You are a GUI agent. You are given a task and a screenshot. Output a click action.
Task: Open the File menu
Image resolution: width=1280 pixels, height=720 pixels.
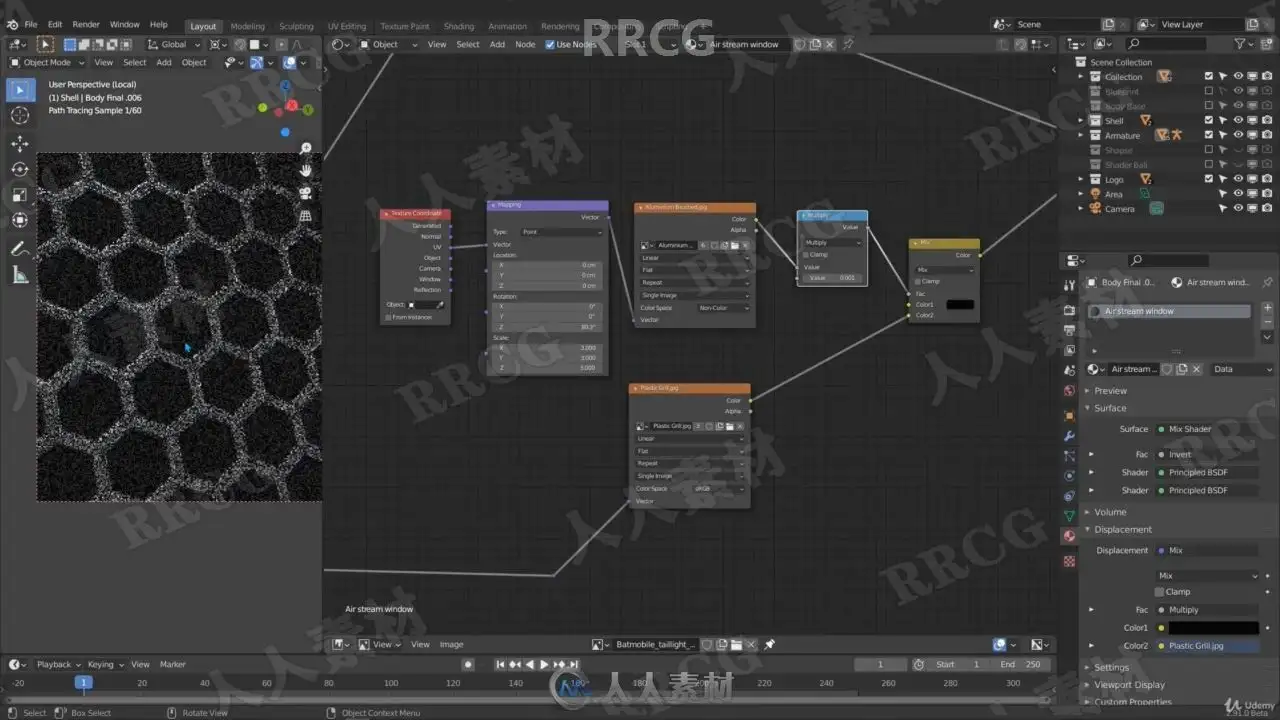click(30, 24)
